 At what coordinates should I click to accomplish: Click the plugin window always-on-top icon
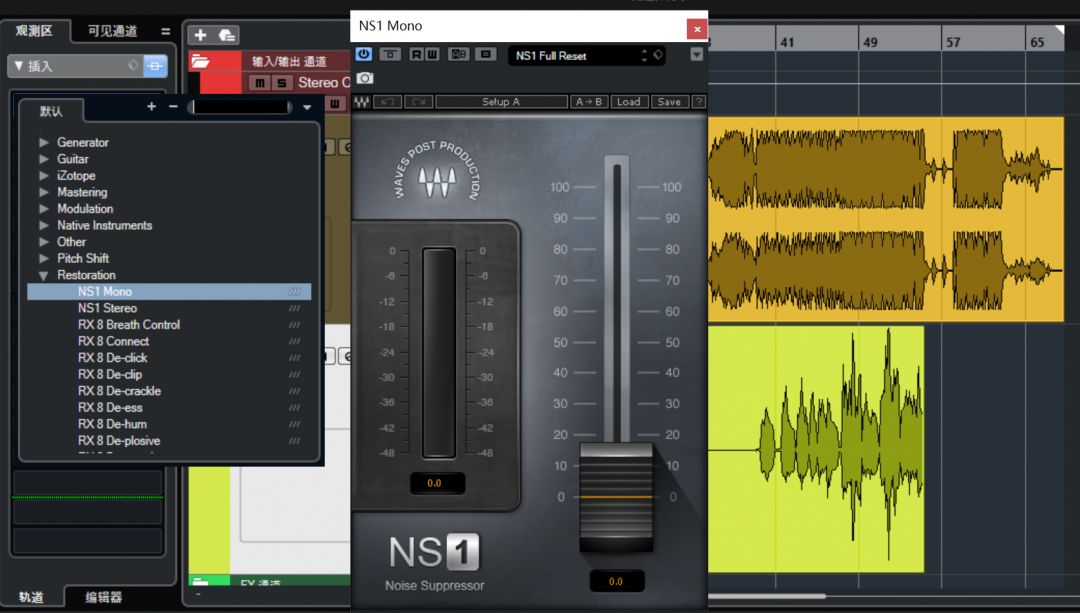(390, 54)
